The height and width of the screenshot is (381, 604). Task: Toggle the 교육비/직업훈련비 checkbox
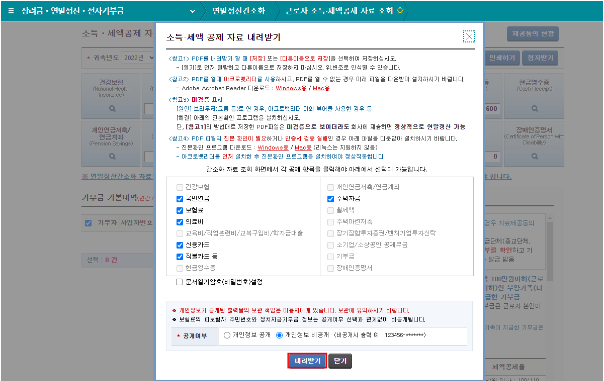pyautogui.click(x=179, y=233)
